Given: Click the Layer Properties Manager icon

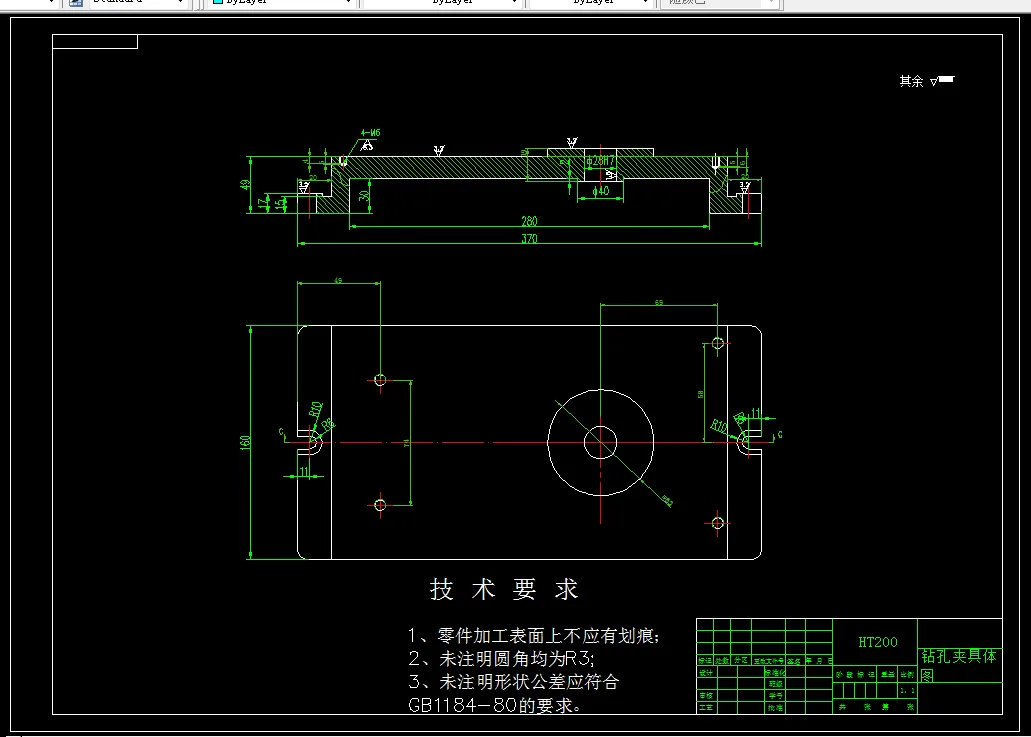Looking at the screenshot, I should click(x=75, y=3).
